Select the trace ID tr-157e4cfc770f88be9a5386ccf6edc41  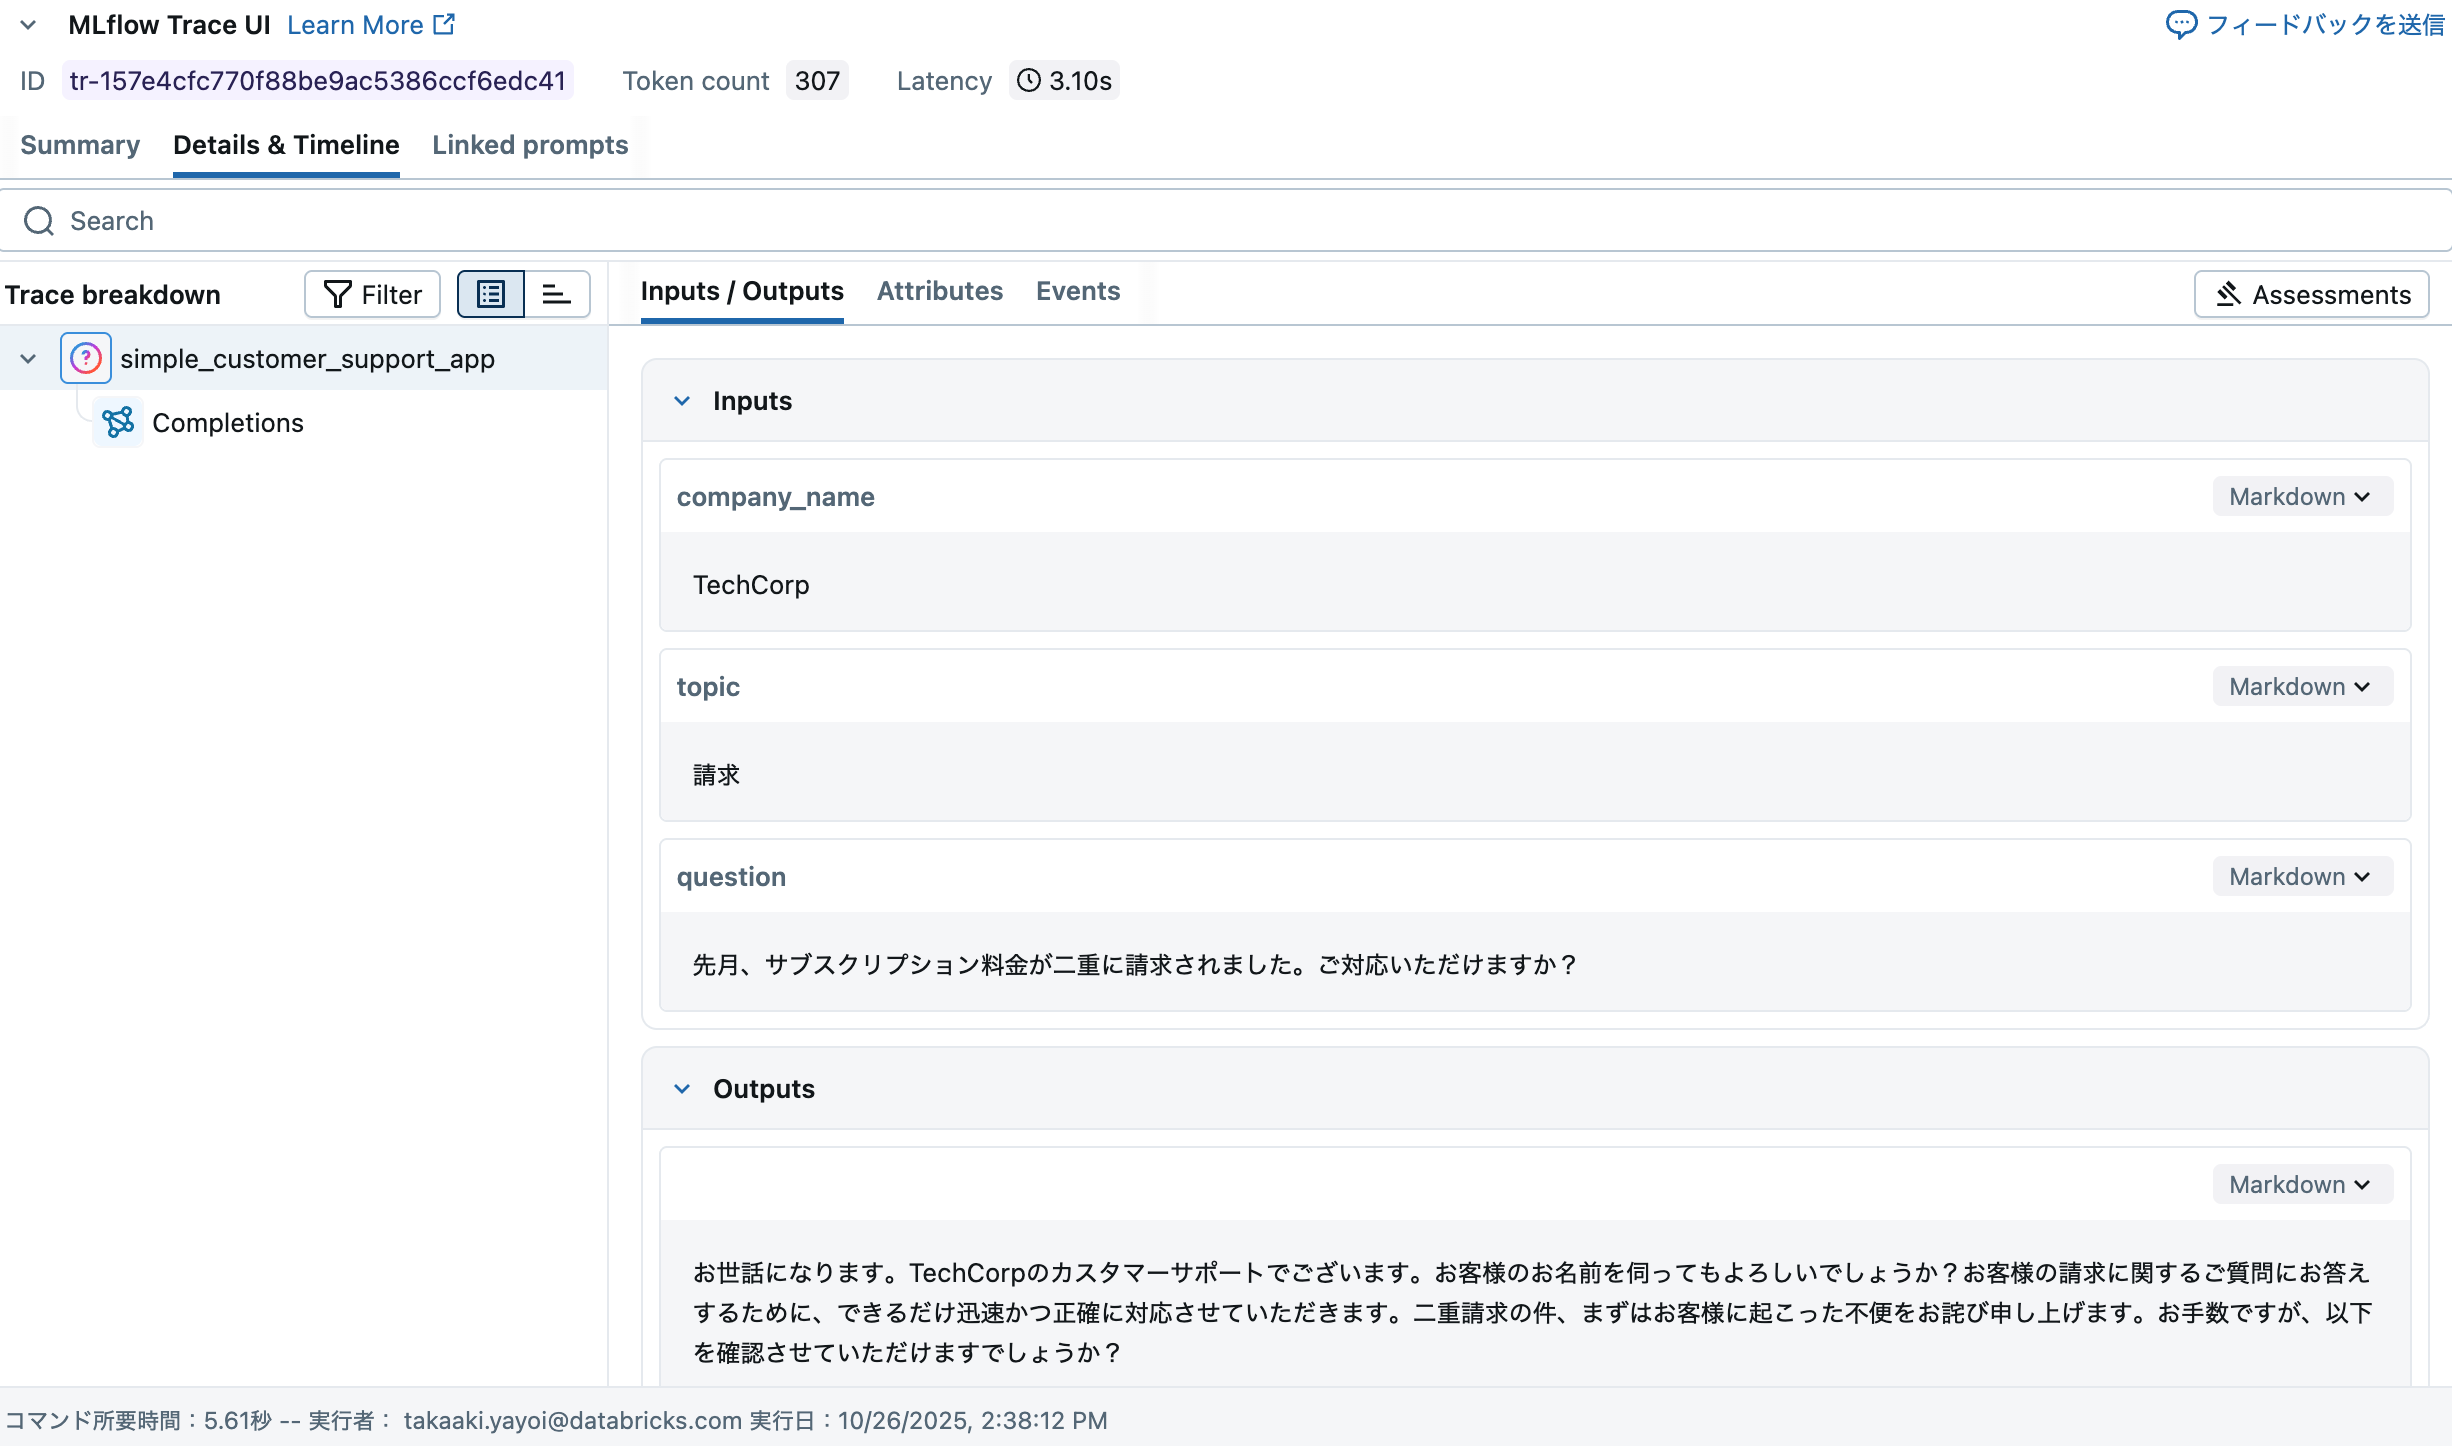coord(318,80)
